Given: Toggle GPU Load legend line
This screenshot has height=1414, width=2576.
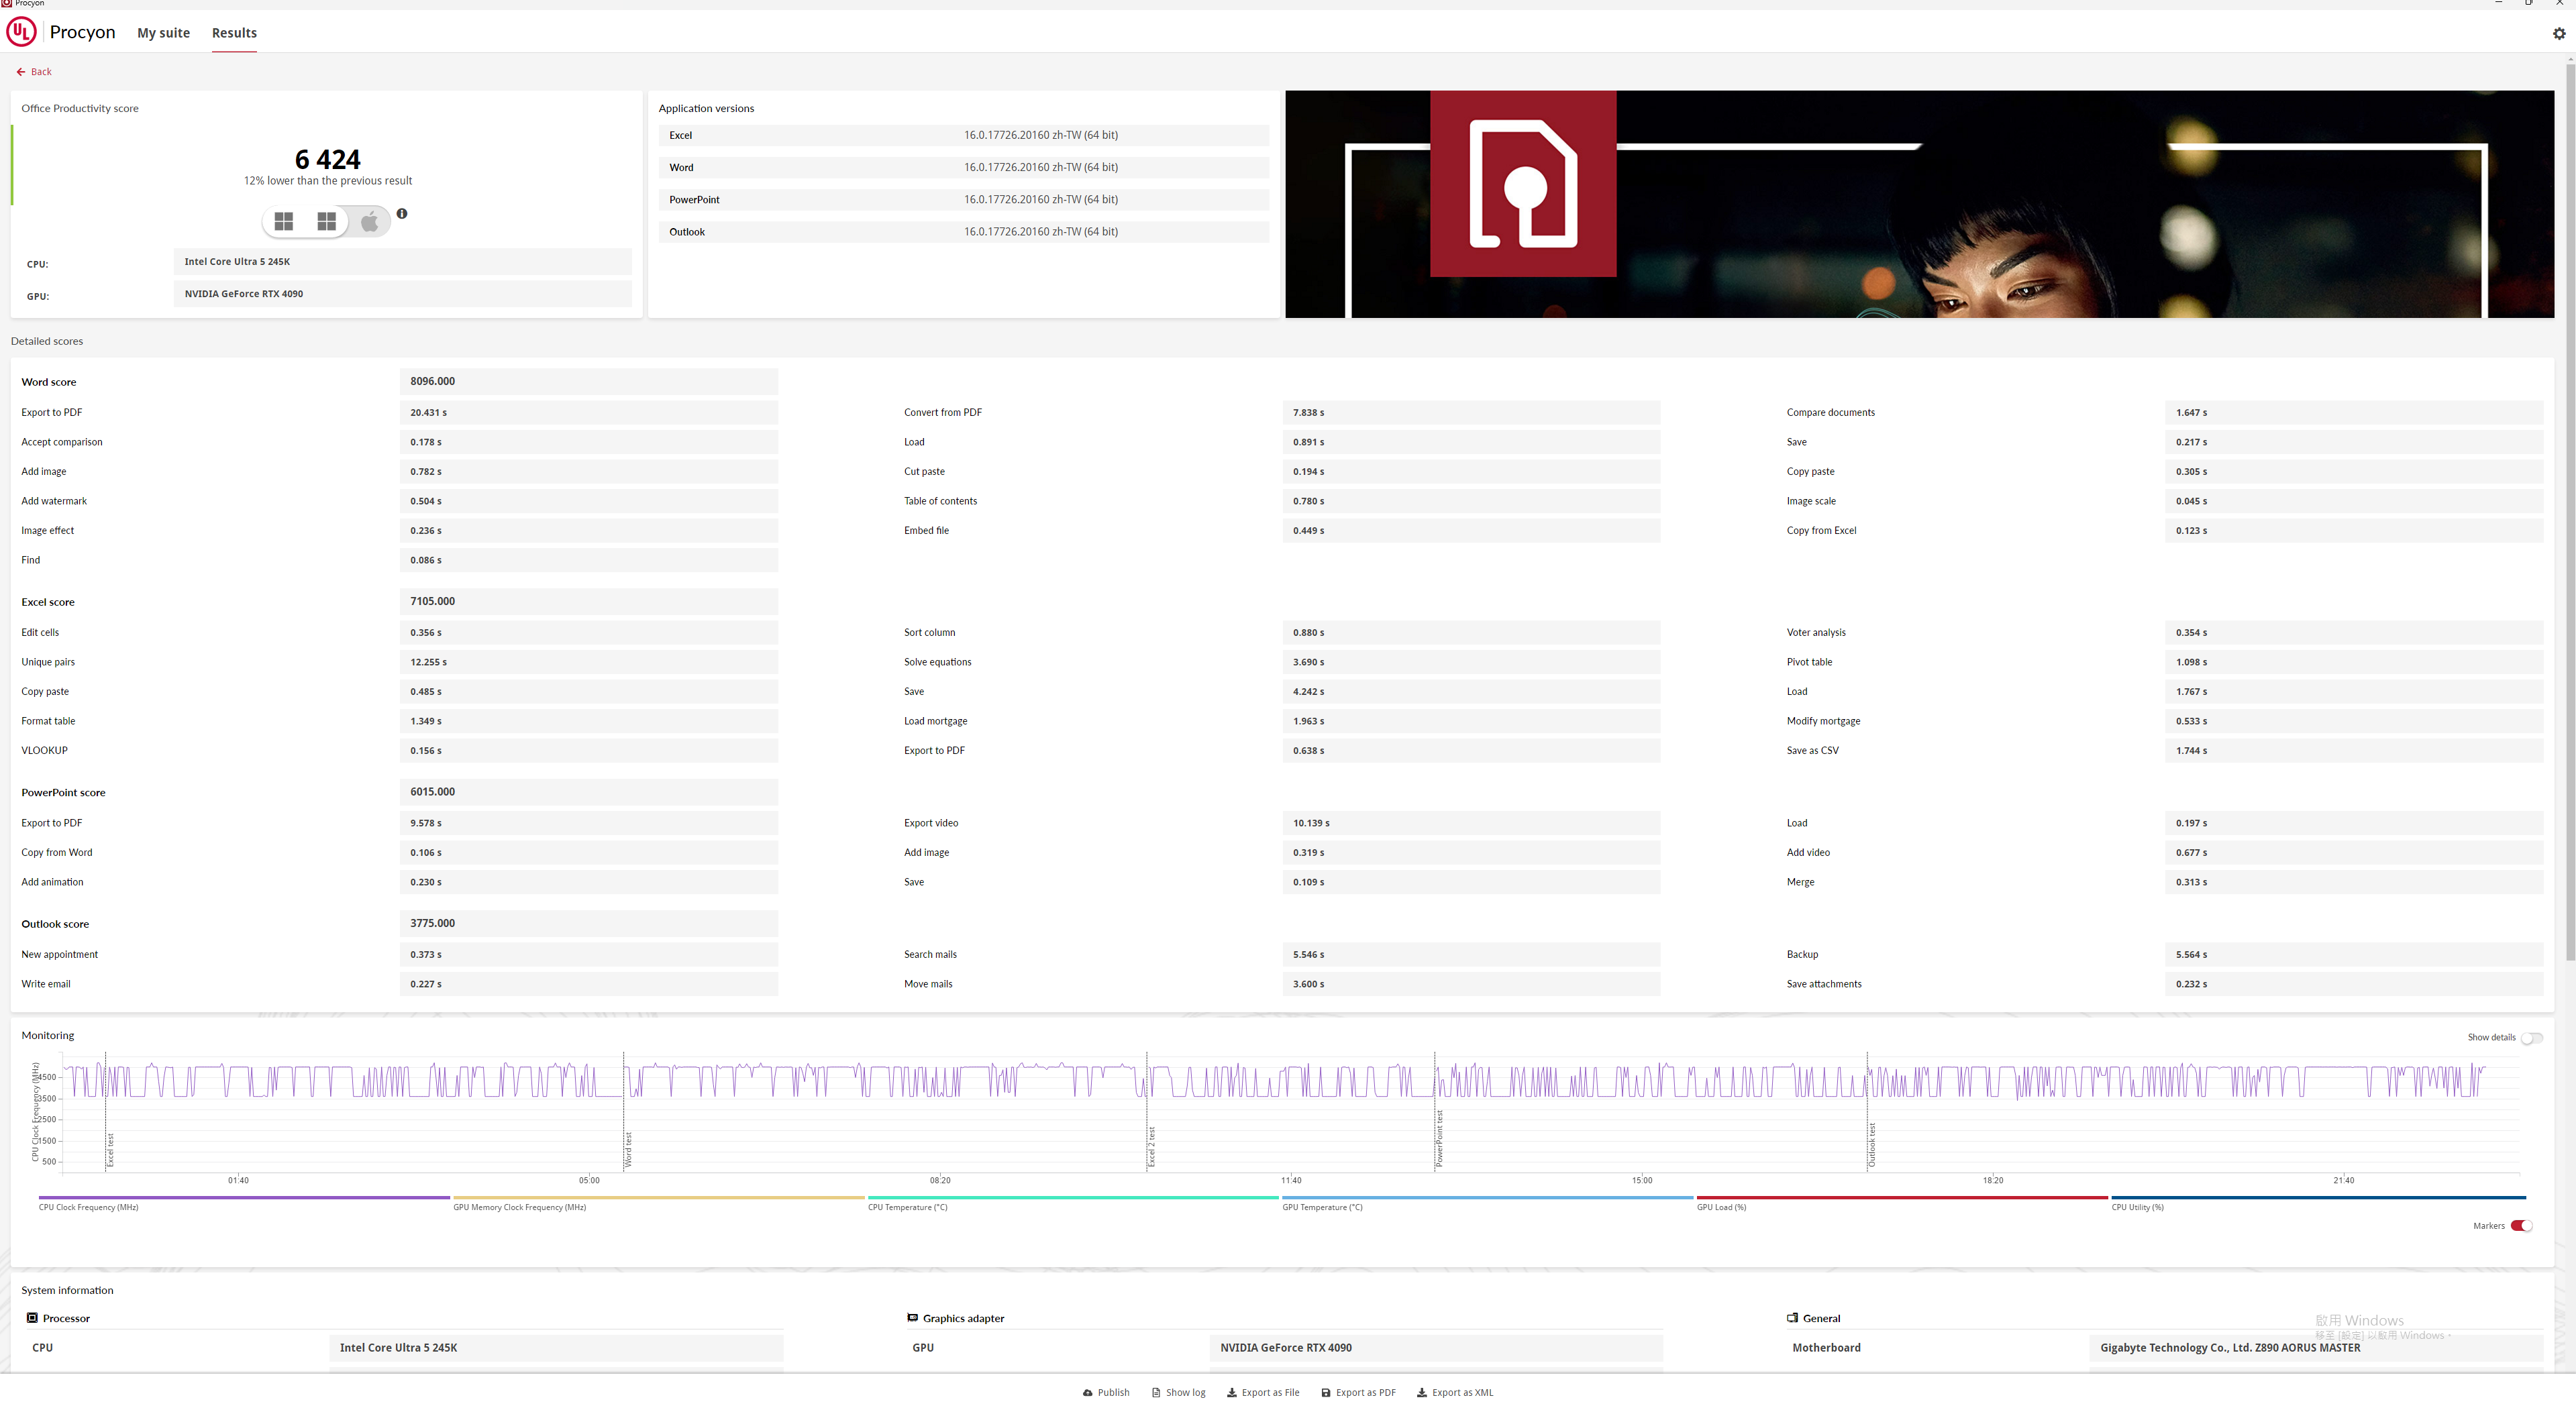Looking at the screenshot, I should click(x=1902, y=1198).
